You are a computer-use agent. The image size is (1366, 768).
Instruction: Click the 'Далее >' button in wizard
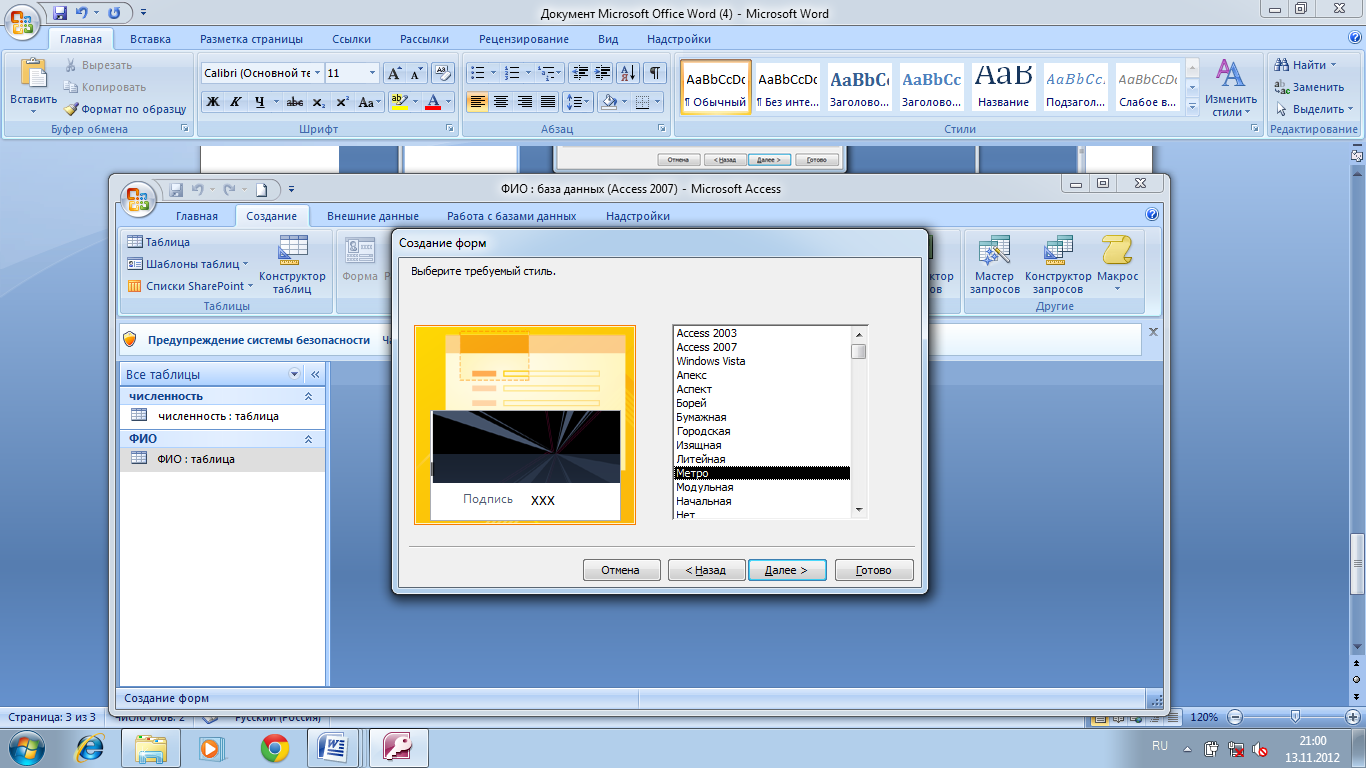pyautogui.click(x=787, y=570)
